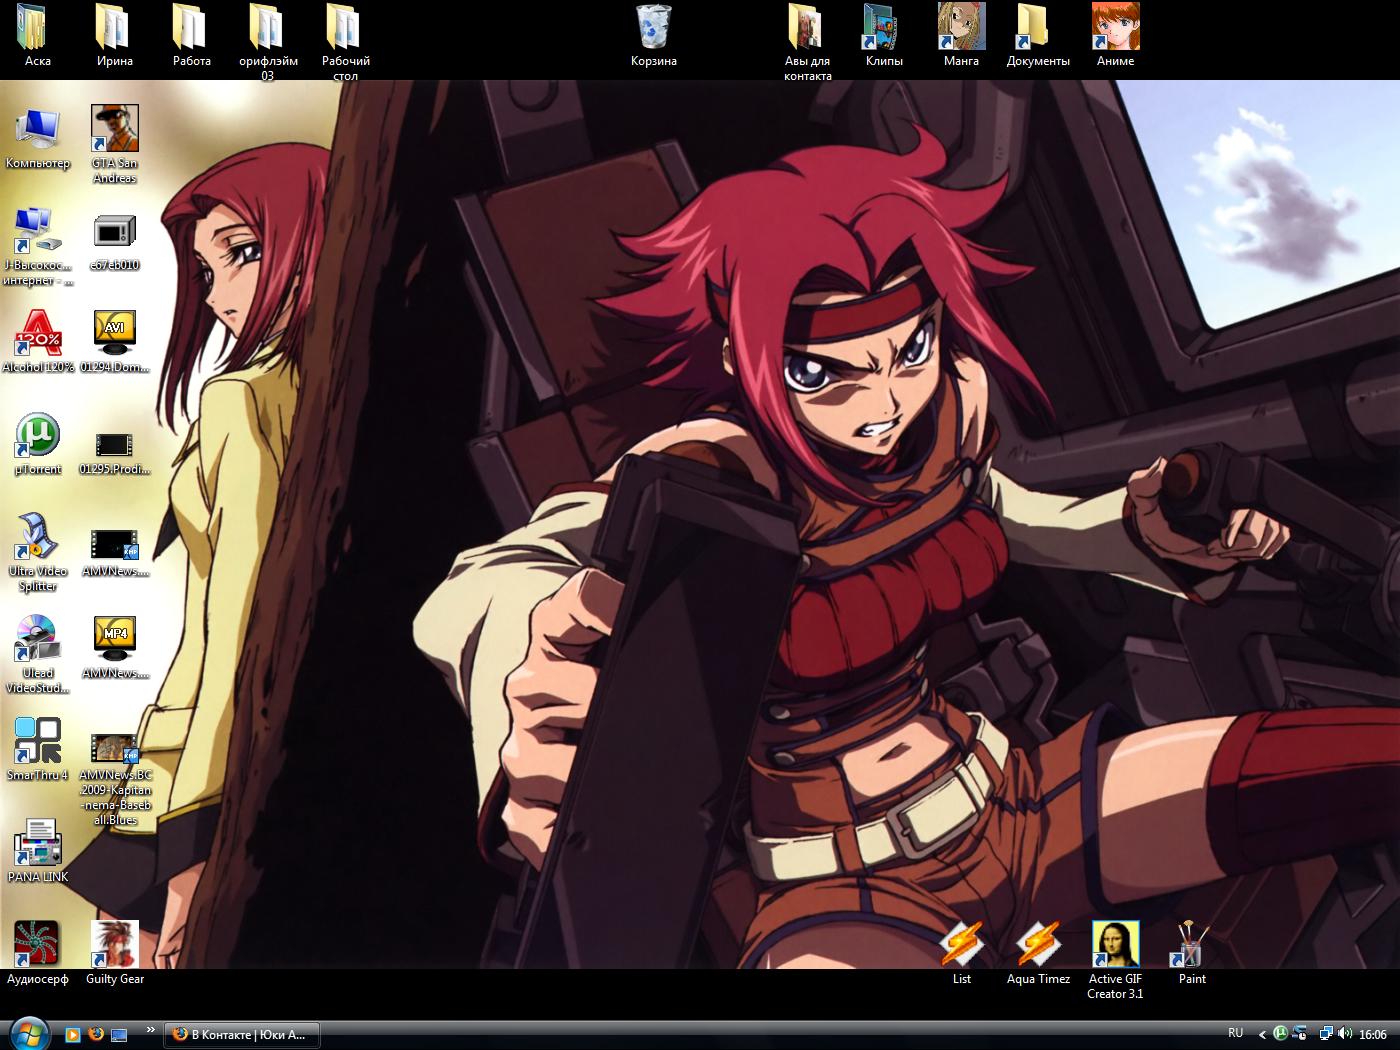Open network connection tray icon
This screenshot has height=1050, width=1400.
(x=1325, y=1034)
